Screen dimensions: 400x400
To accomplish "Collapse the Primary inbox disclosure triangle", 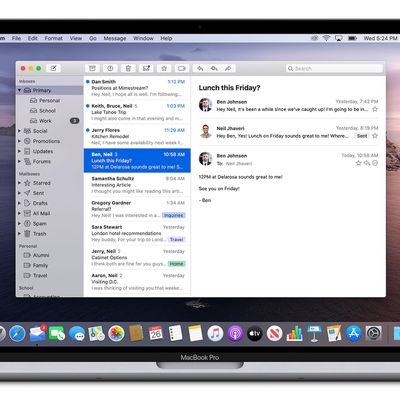I will (x=20, y=90).
